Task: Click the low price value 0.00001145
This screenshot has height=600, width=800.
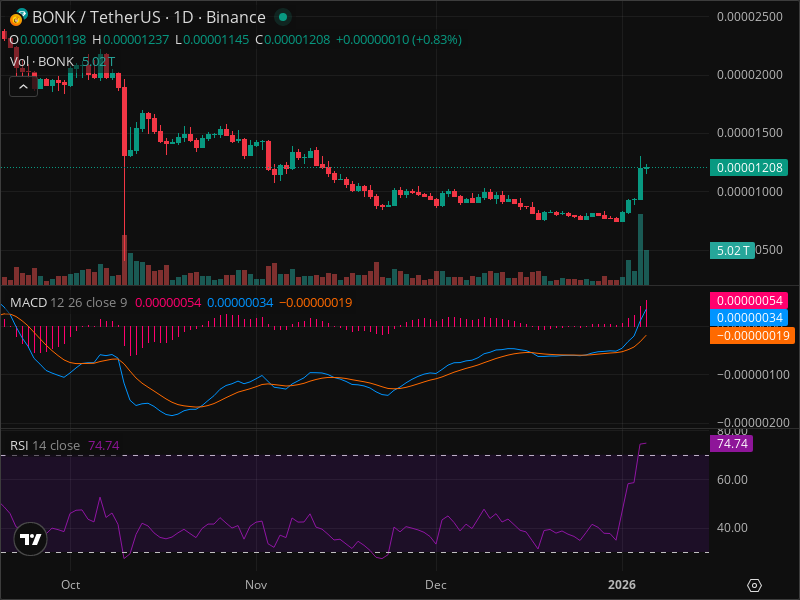Action: tap(216, 40)
